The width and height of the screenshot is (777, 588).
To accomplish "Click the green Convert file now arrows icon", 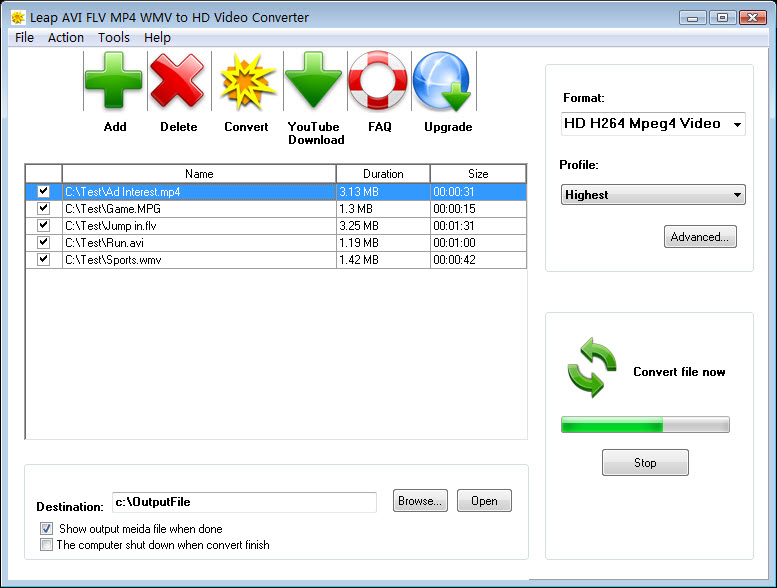I will (592, 368).
